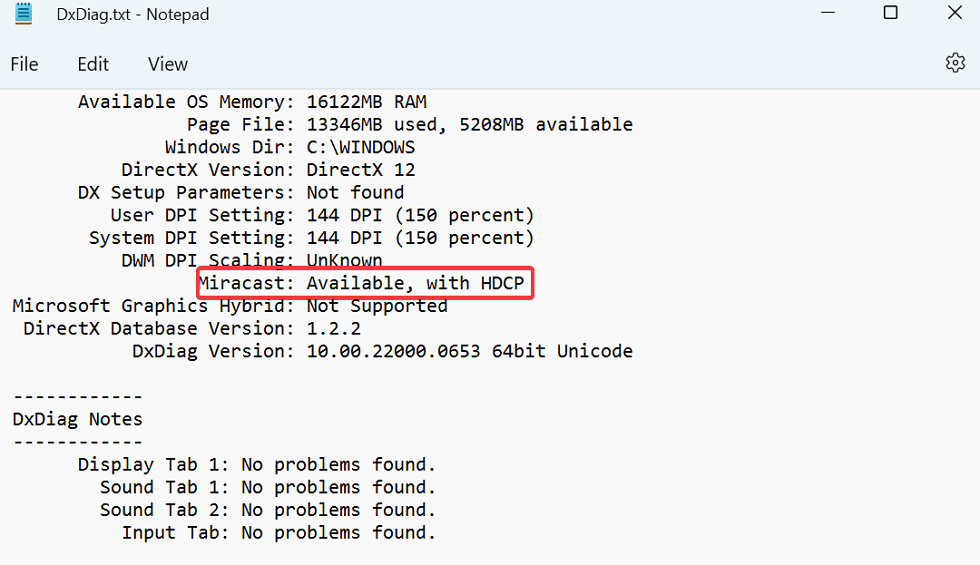Place cursor on Display Tab 1 line

coord(257,465)
